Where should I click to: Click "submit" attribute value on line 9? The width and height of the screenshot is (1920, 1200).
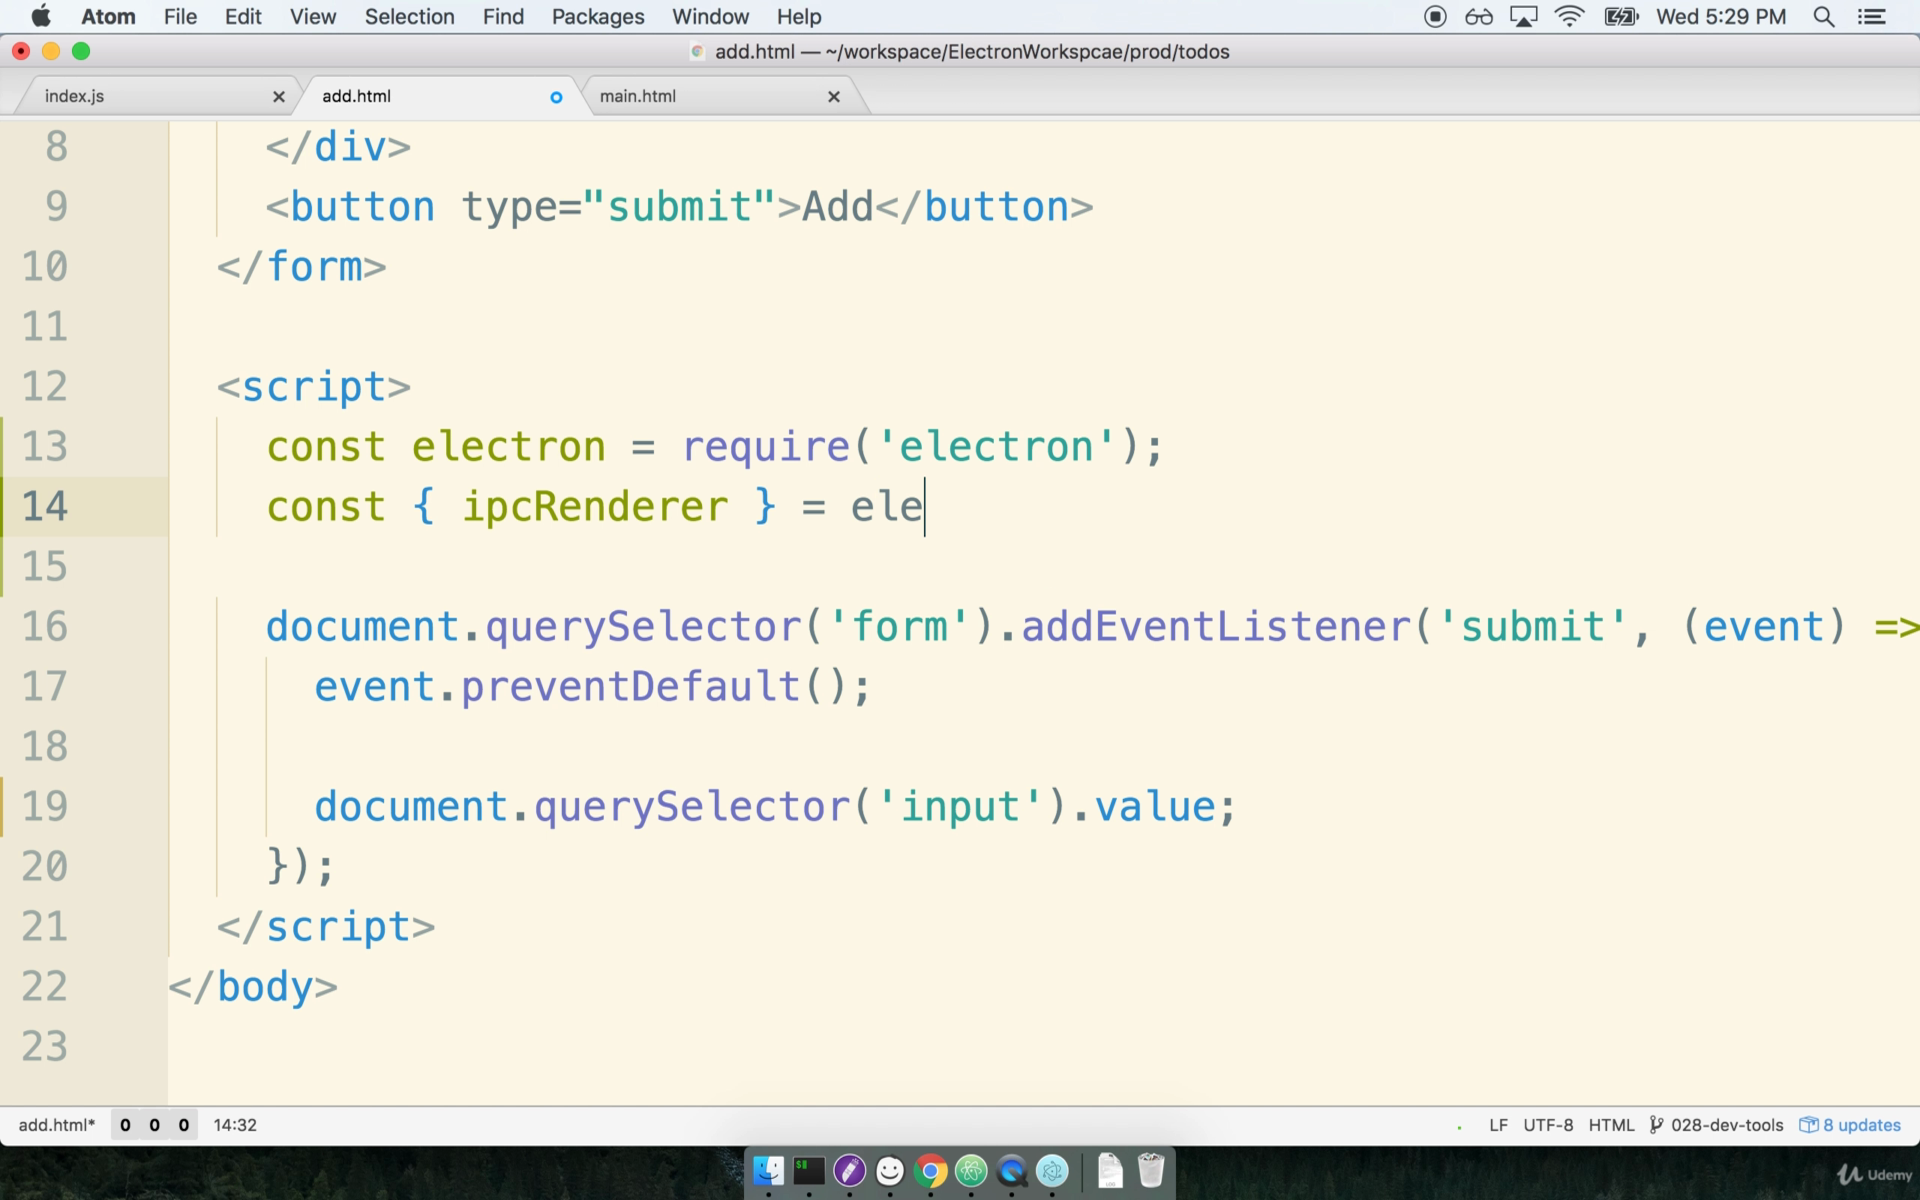pyautogui.click(x=679, y=207)
